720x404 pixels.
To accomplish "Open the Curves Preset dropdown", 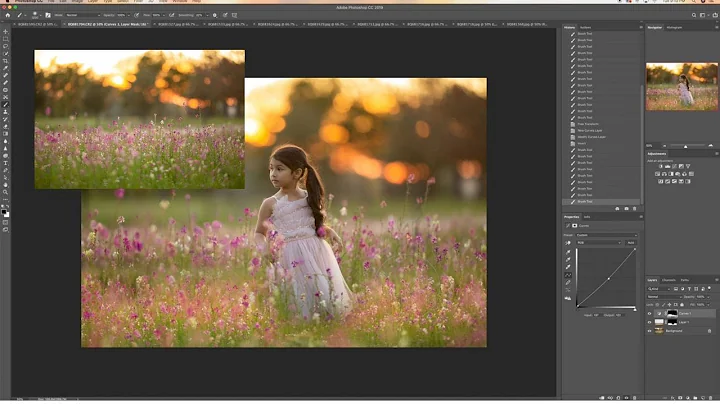I will 607,235.
